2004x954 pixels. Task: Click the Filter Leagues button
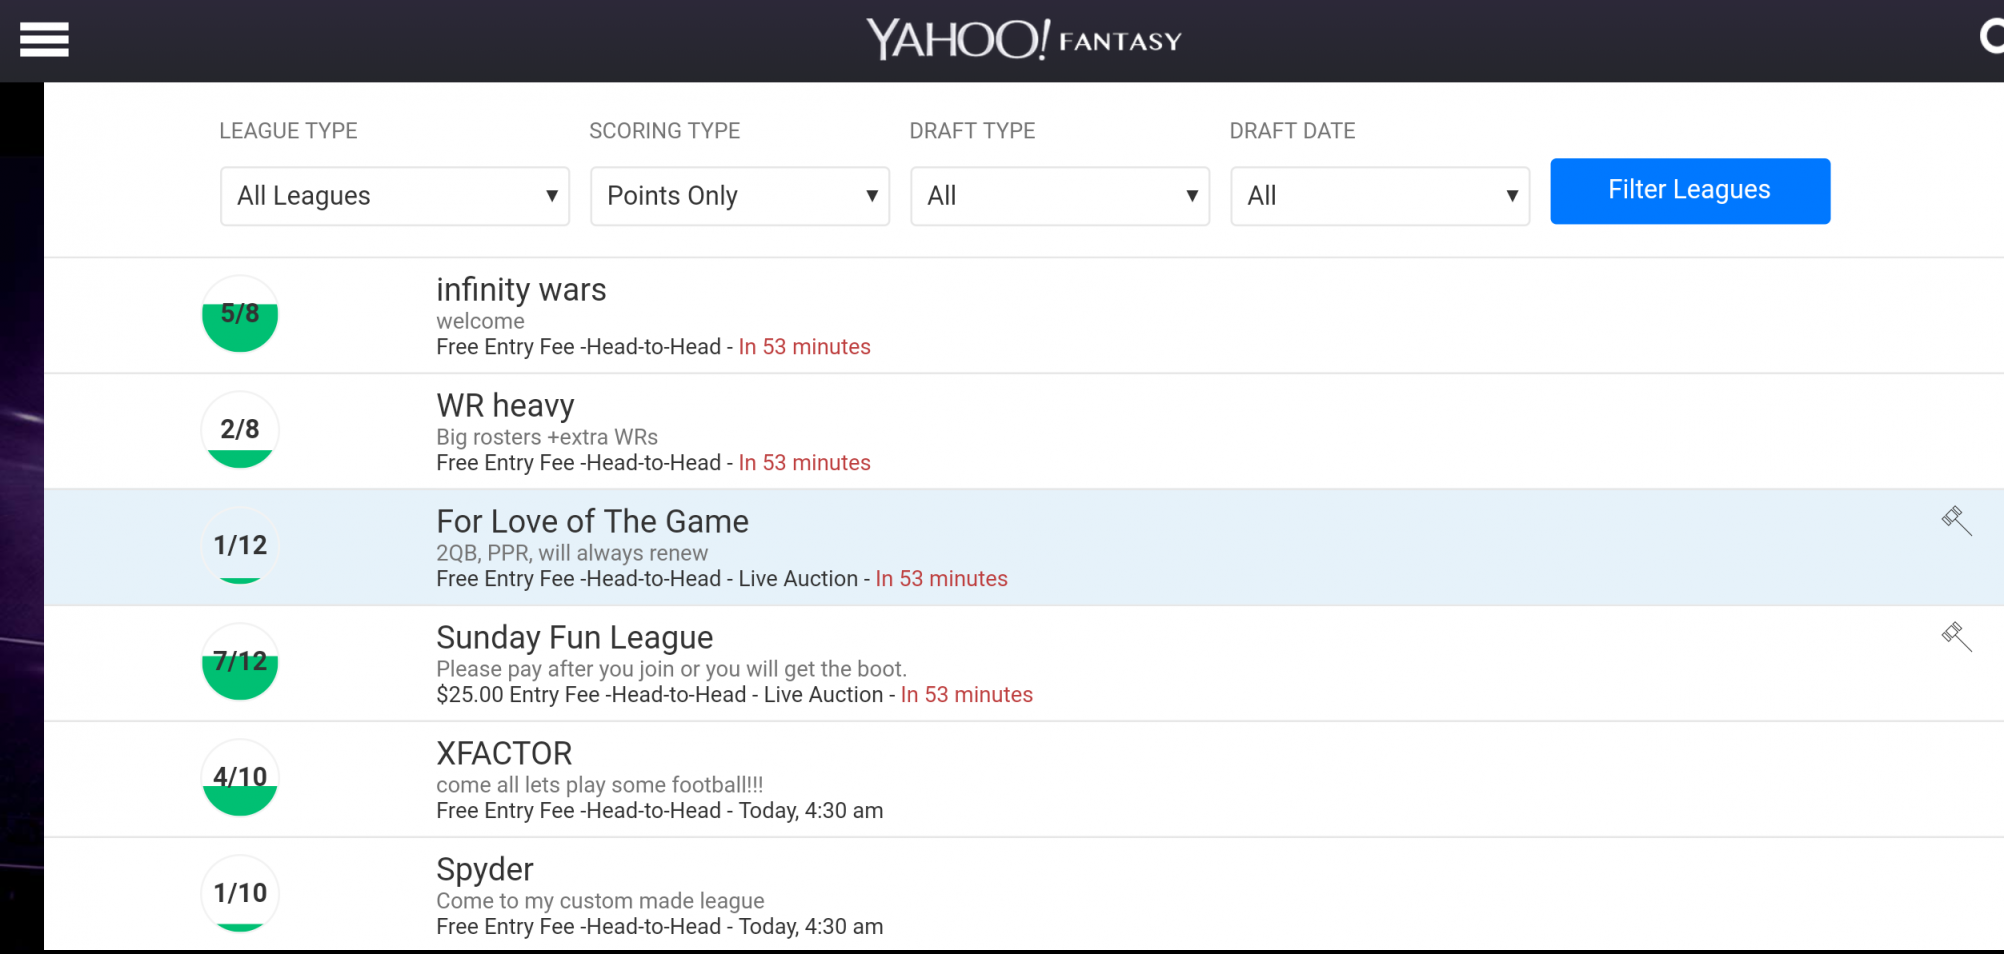1690,191
